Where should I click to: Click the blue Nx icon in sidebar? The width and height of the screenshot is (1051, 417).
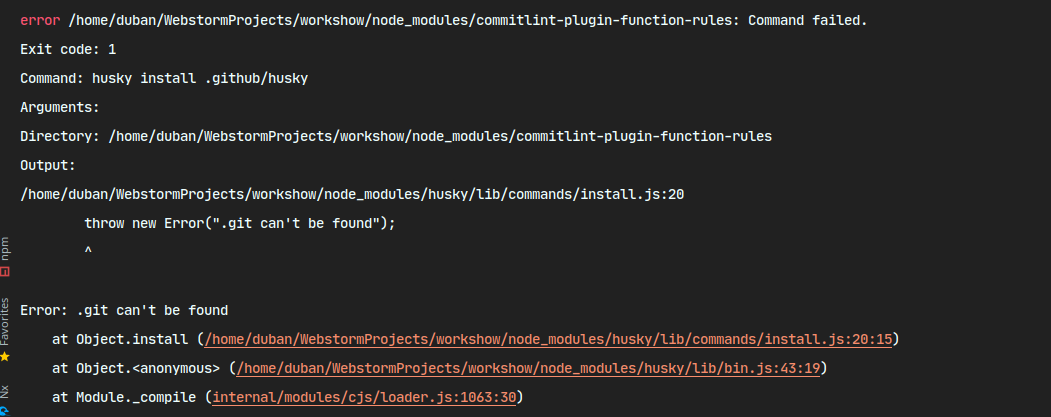point(5,410)
